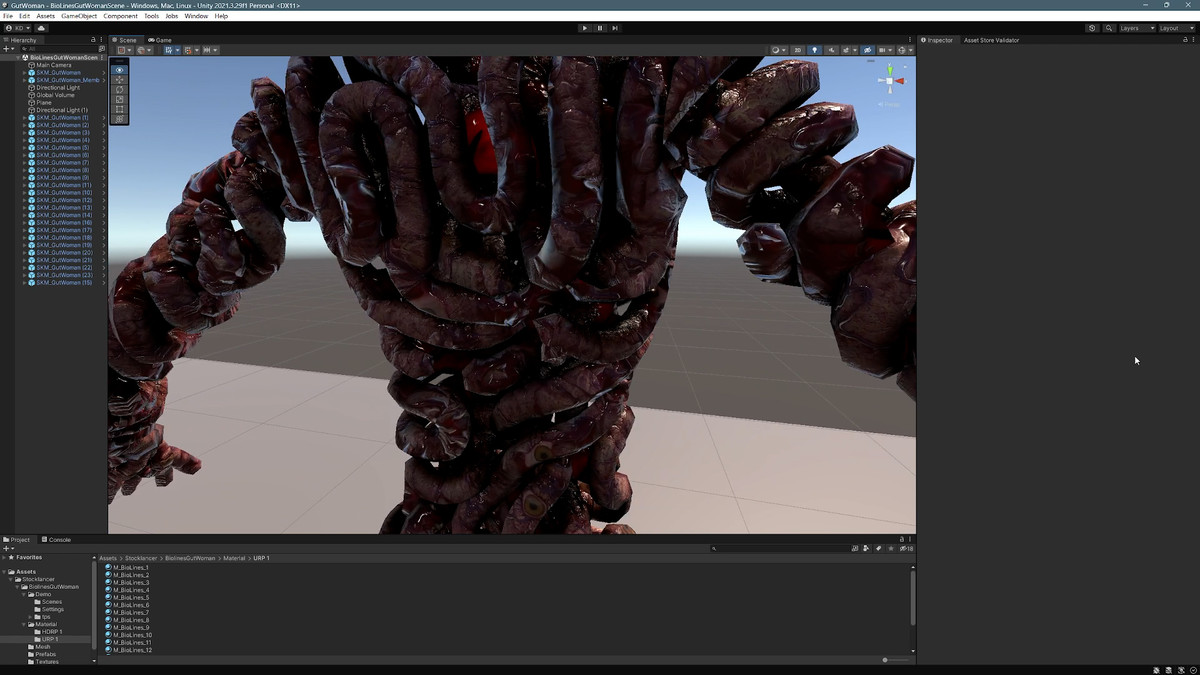Screen dimensions: 1200x675
Task: Toggle 2D view mode in Scene
Action: click(797, 50)
